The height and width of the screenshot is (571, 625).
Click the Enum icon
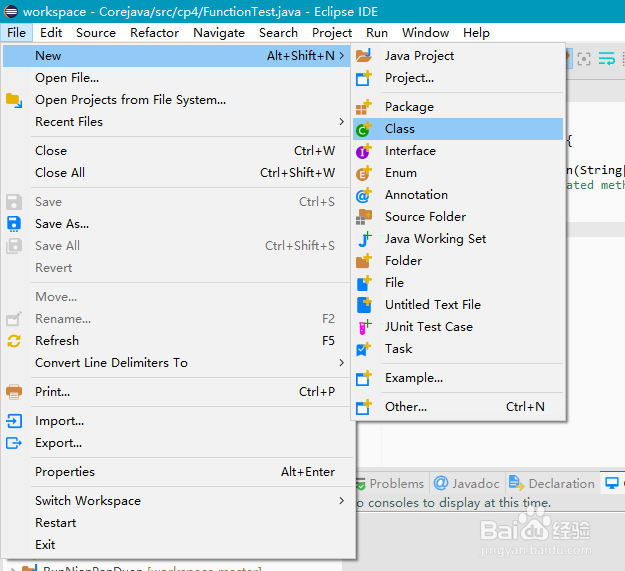tap(364, 173)
